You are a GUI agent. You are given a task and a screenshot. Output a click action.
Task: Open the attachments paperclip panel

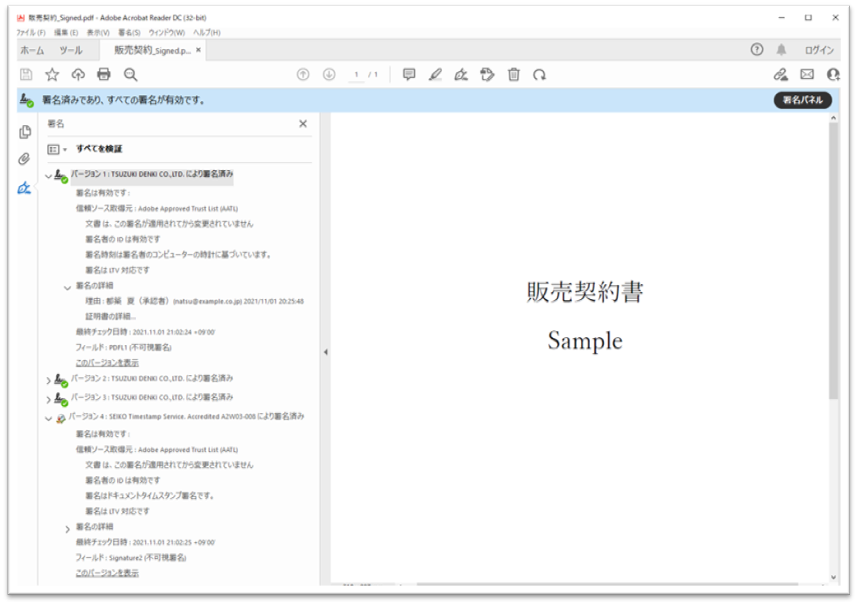pos(24,158)
